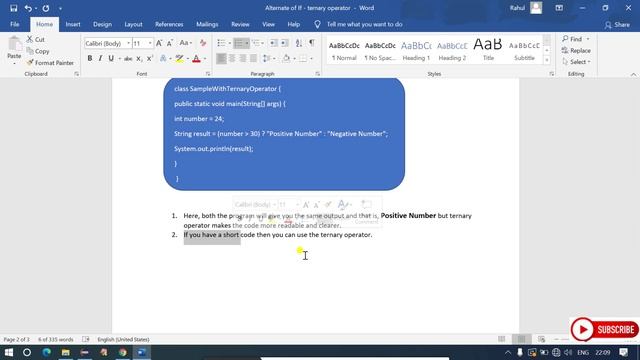Click the Cut button

[36, 40]
